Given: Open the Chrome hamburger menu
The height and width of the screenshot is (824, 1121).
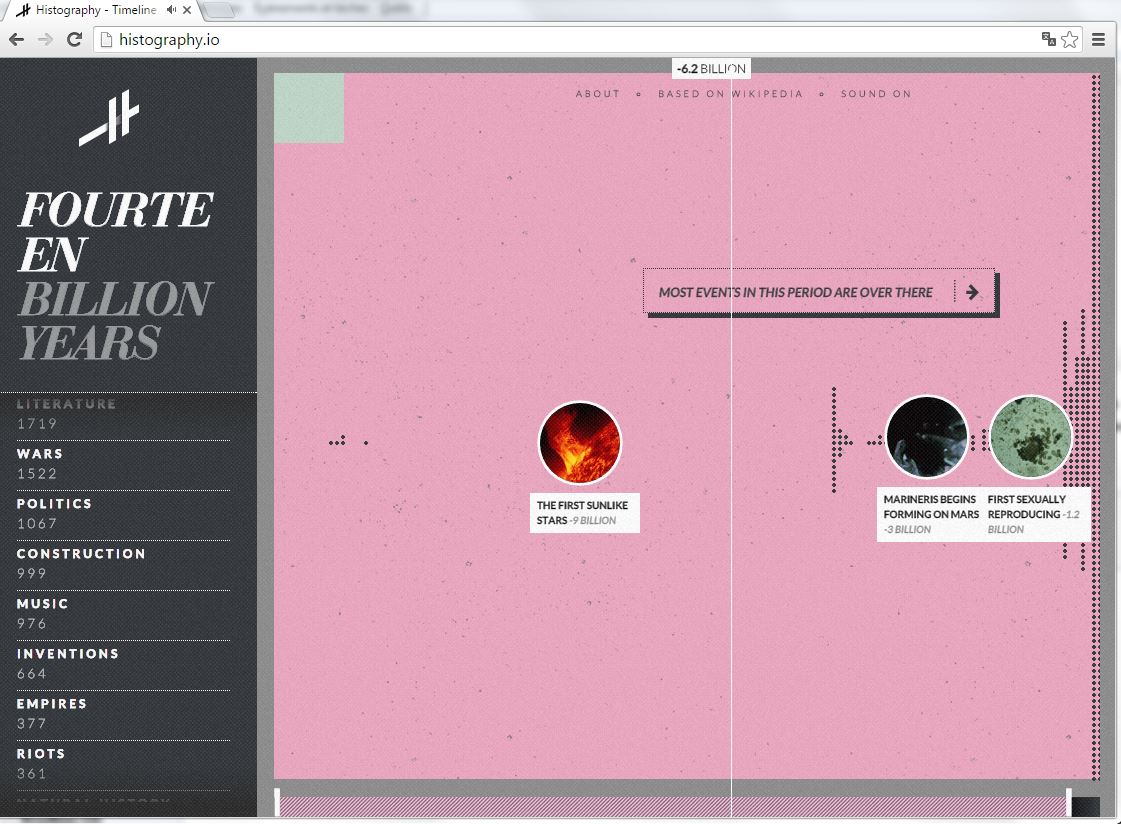Looking at the screenshot, I should (x=1098, y=40).
